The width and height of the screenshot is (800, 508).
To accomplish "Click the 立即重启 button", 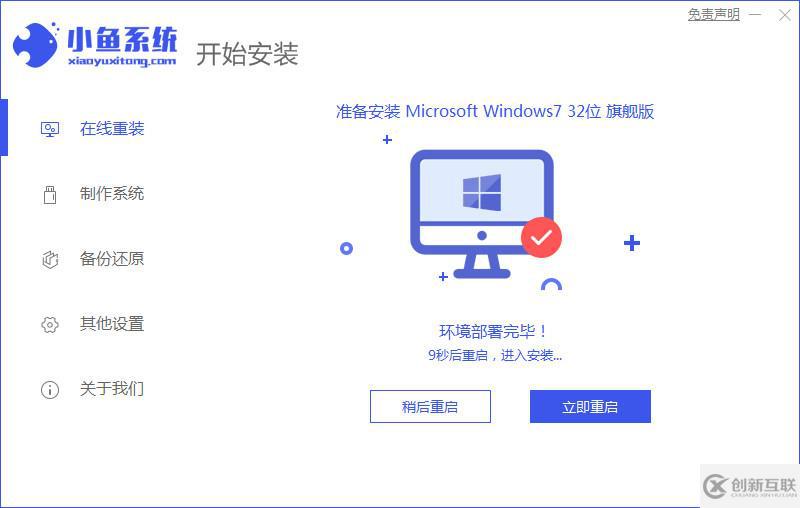I will click(590, 407).
